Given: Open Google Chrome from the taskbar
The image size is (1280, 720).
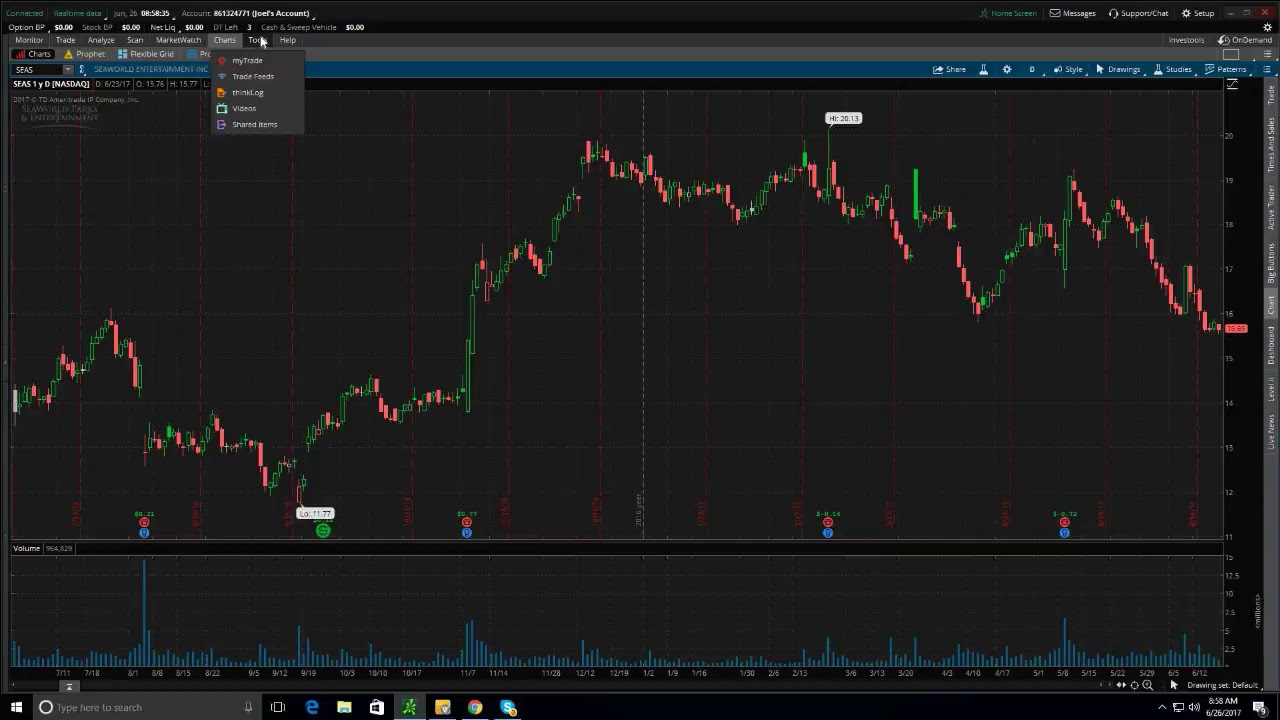Looking at the screenshot, I should click(x=475, y=707).
